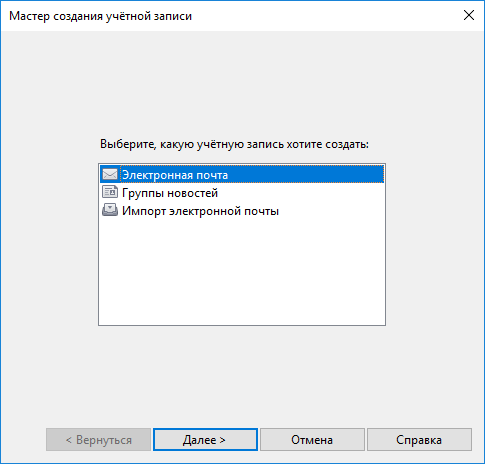Image resolution: width=485 pixels, height=464 pixels.
Task: Click grey area left of the account list
Action: point(49,244)
